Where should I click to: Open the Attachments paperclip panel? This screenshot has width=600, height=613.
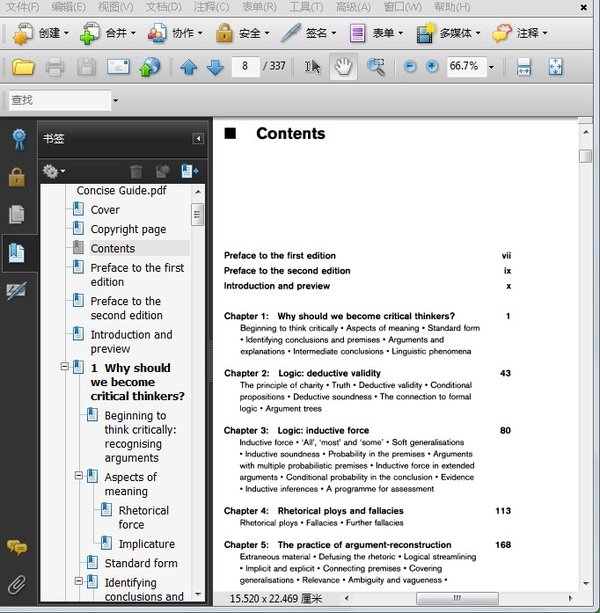16,585
